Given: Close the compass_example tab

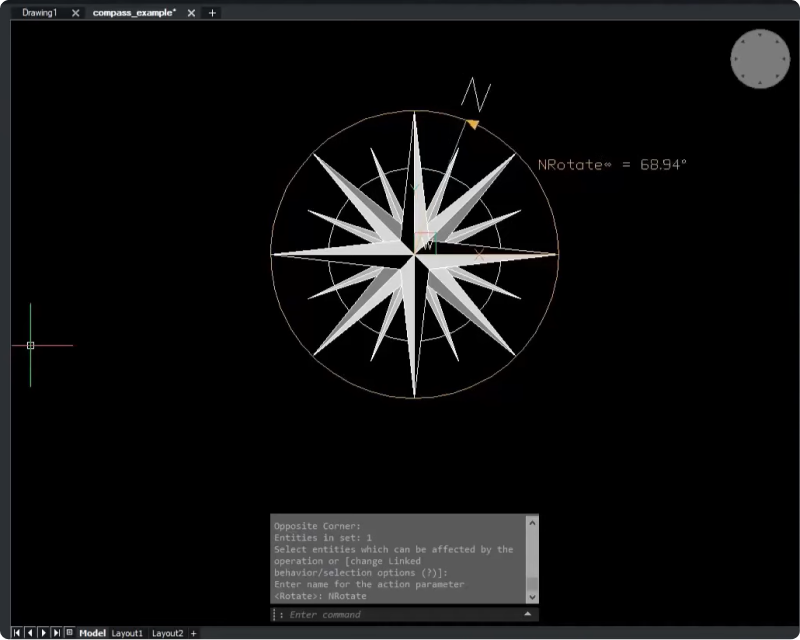Looking at the screenshot, I should click(191, 13).
